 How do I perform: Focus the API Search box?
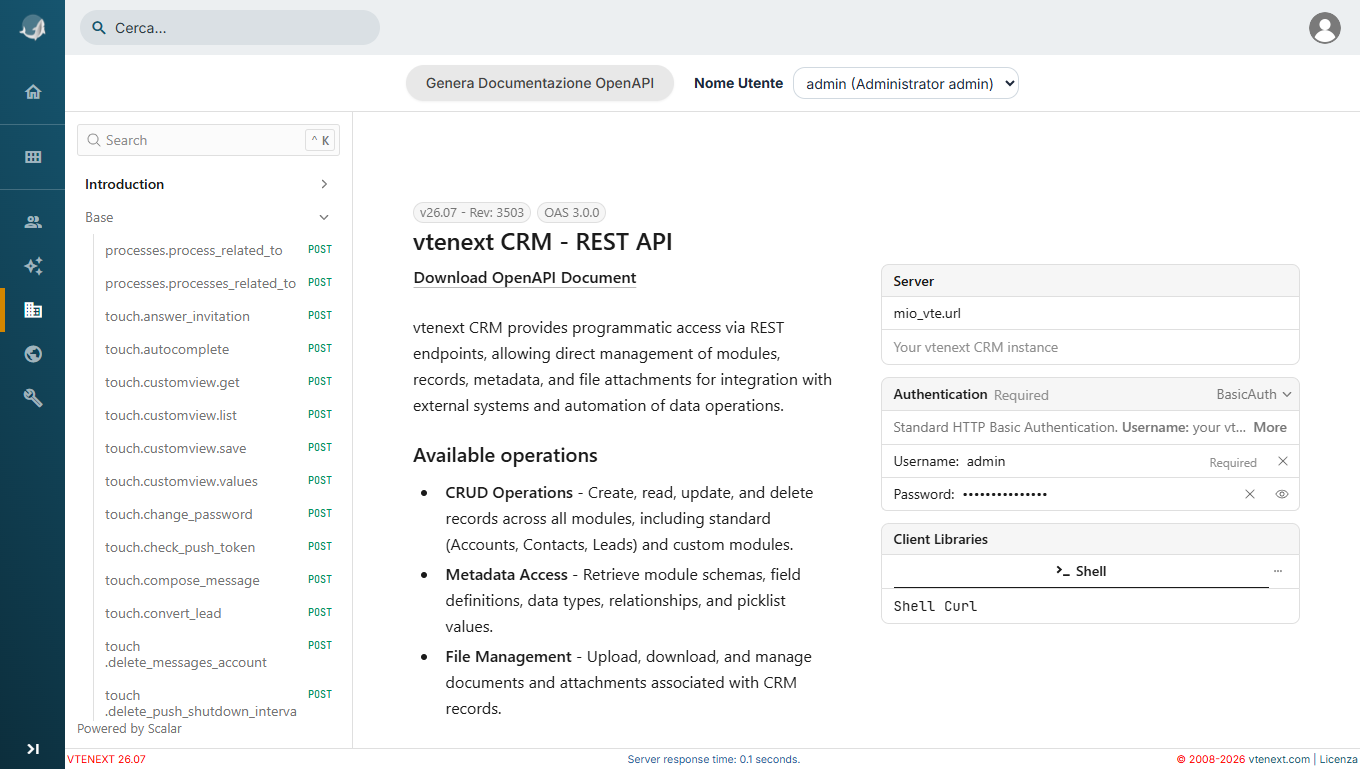208,140
